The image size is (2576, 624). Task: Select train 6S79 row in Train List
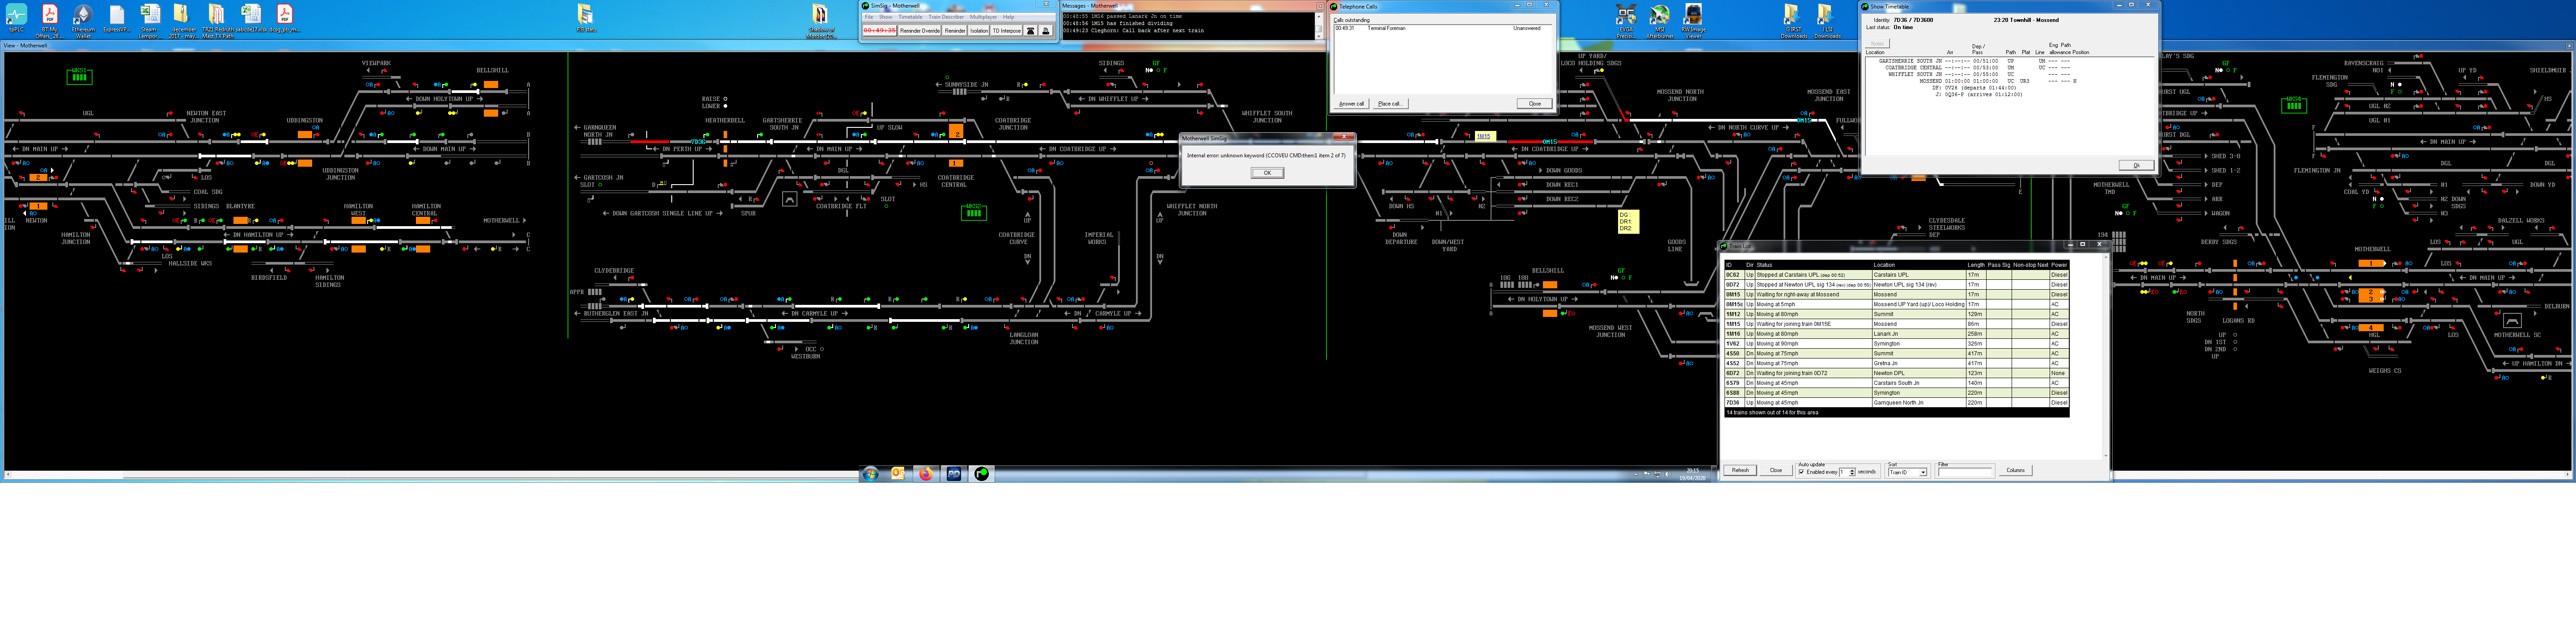(x=1896, y=383)
